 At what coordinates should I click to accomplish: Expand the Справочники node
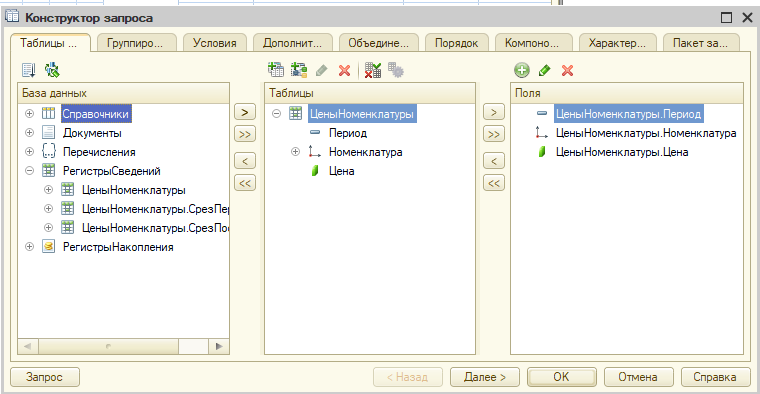30,114
